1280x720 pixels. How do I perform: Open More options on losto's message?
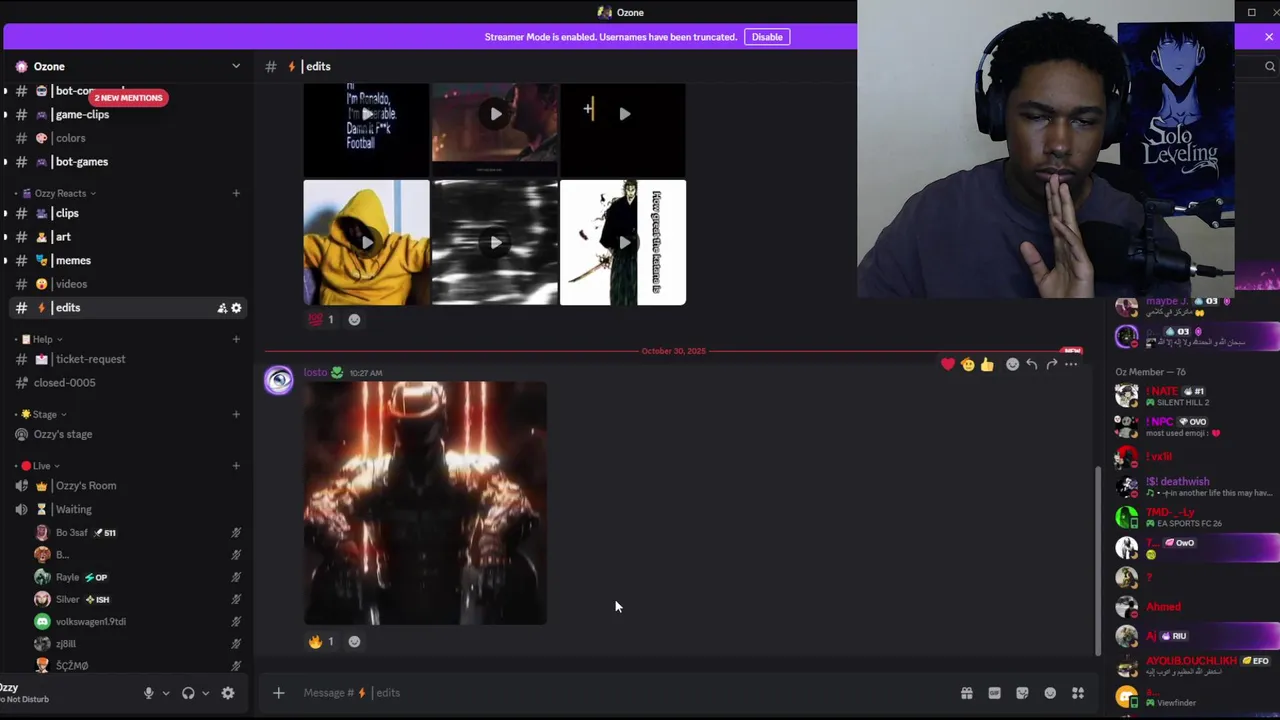tap(1071, 364)
